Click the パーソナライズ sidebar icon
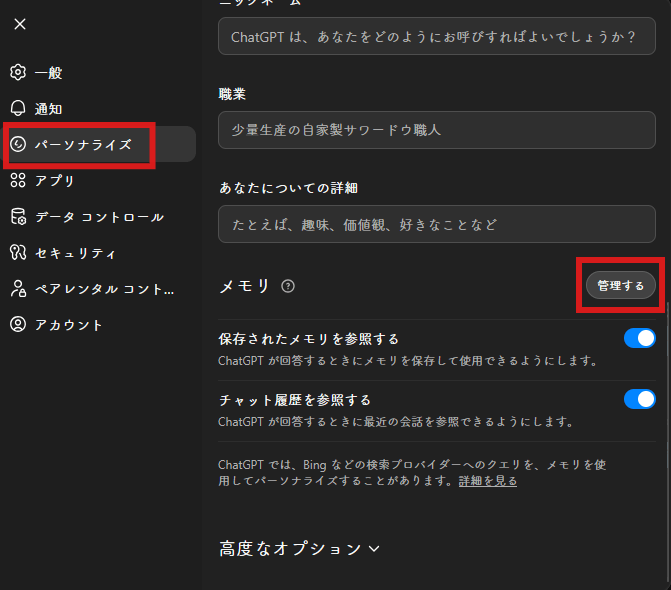671x590 pixels. (17, 145)
